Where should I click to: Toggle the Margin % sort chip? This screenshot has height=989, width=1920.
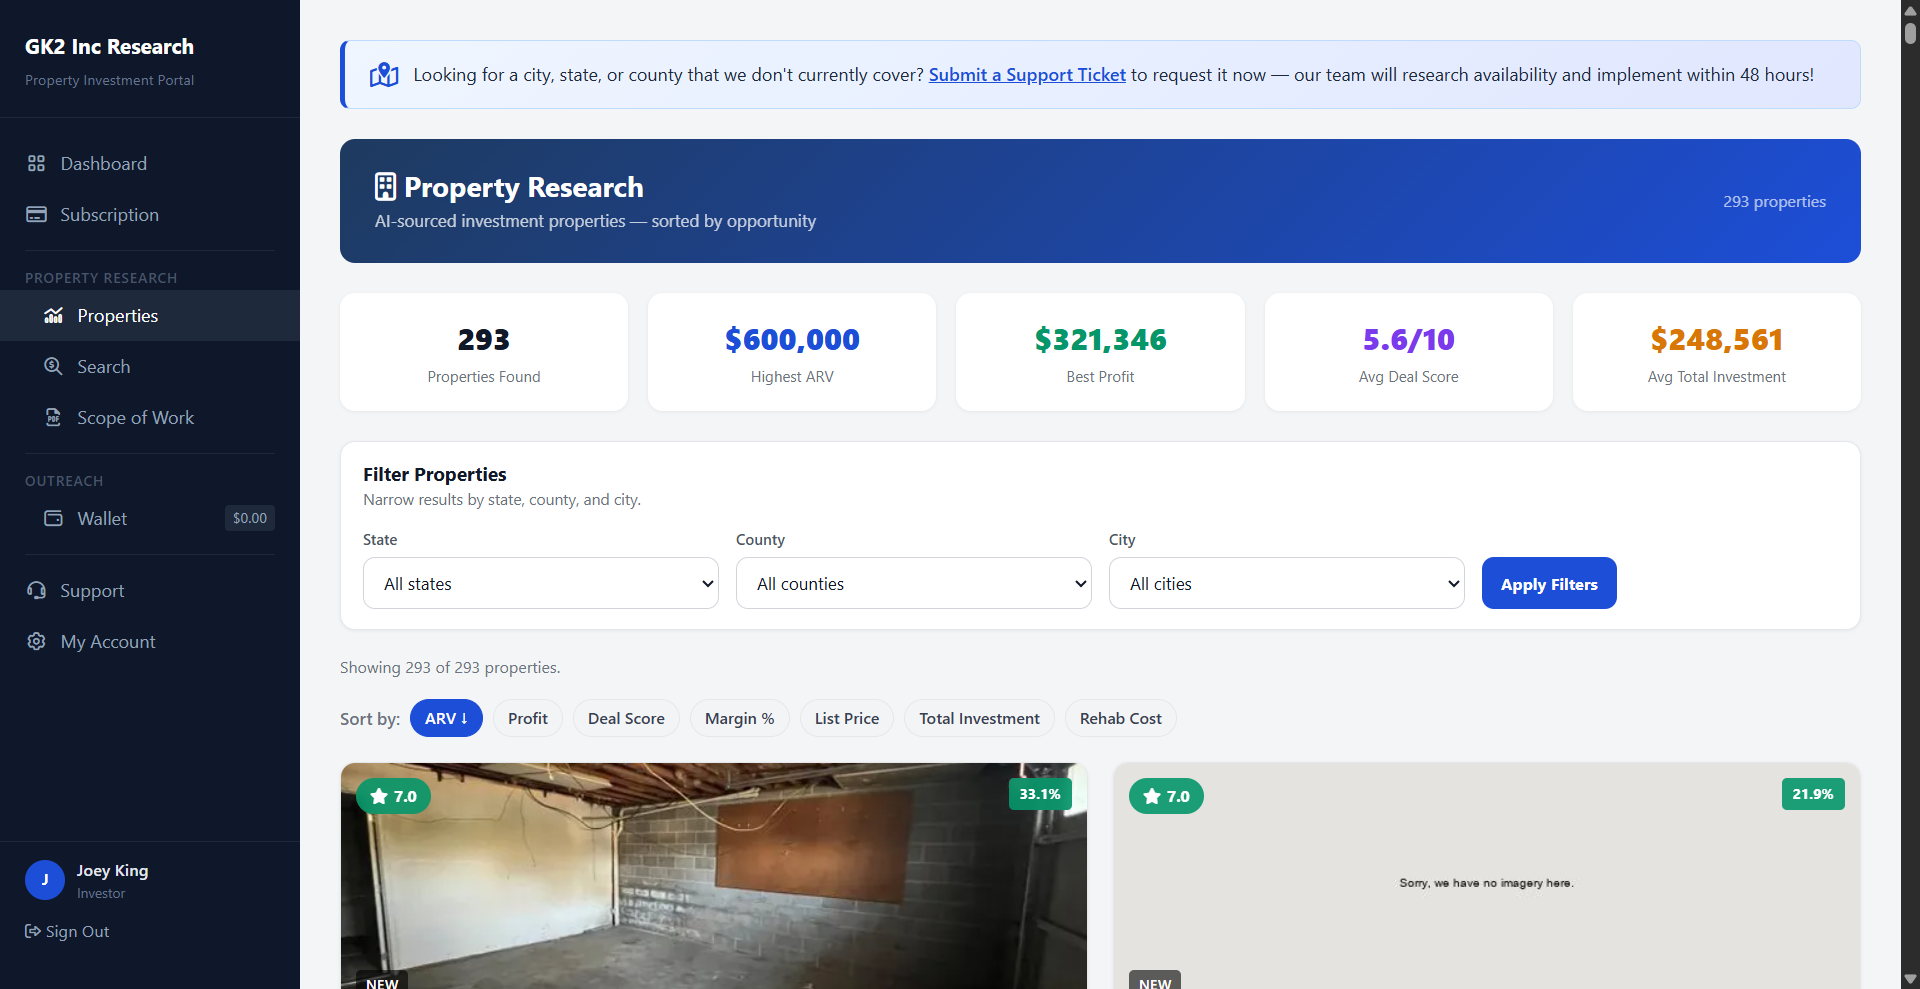click(739, 718)
